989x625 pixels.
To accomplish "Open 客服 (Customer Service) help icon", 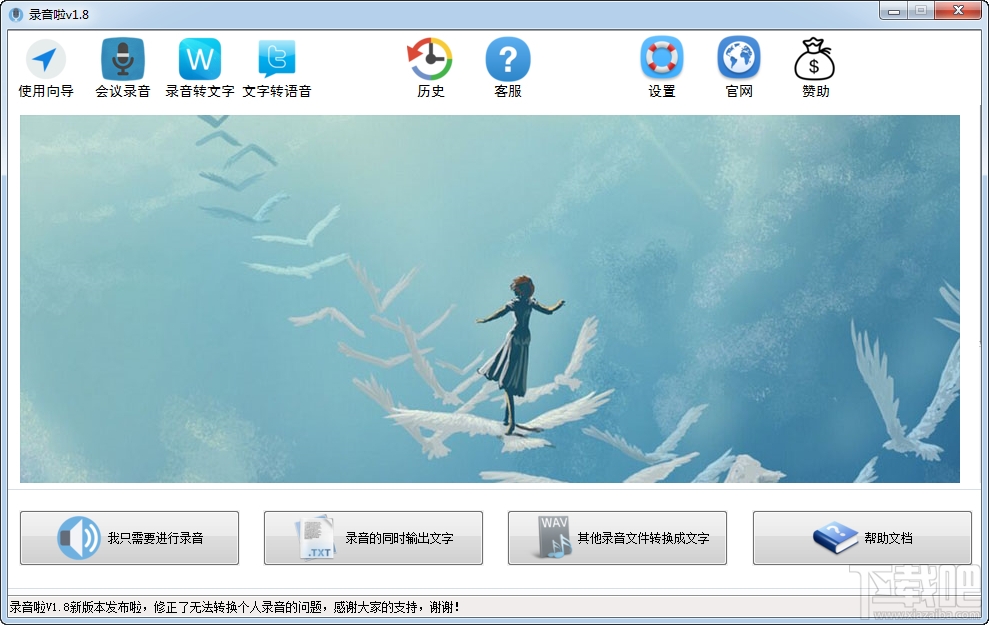I will point(508,65).
